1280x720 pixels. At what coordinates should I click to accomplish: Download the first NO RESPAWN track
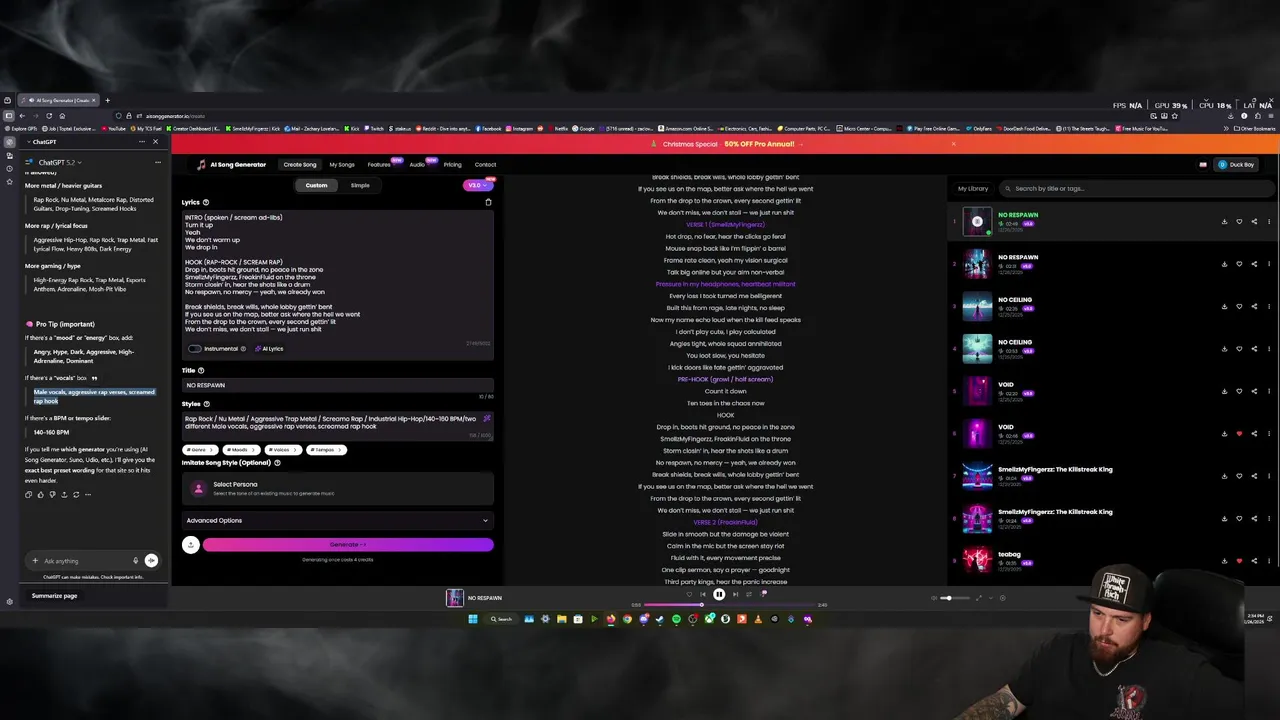coord(1224,222)
